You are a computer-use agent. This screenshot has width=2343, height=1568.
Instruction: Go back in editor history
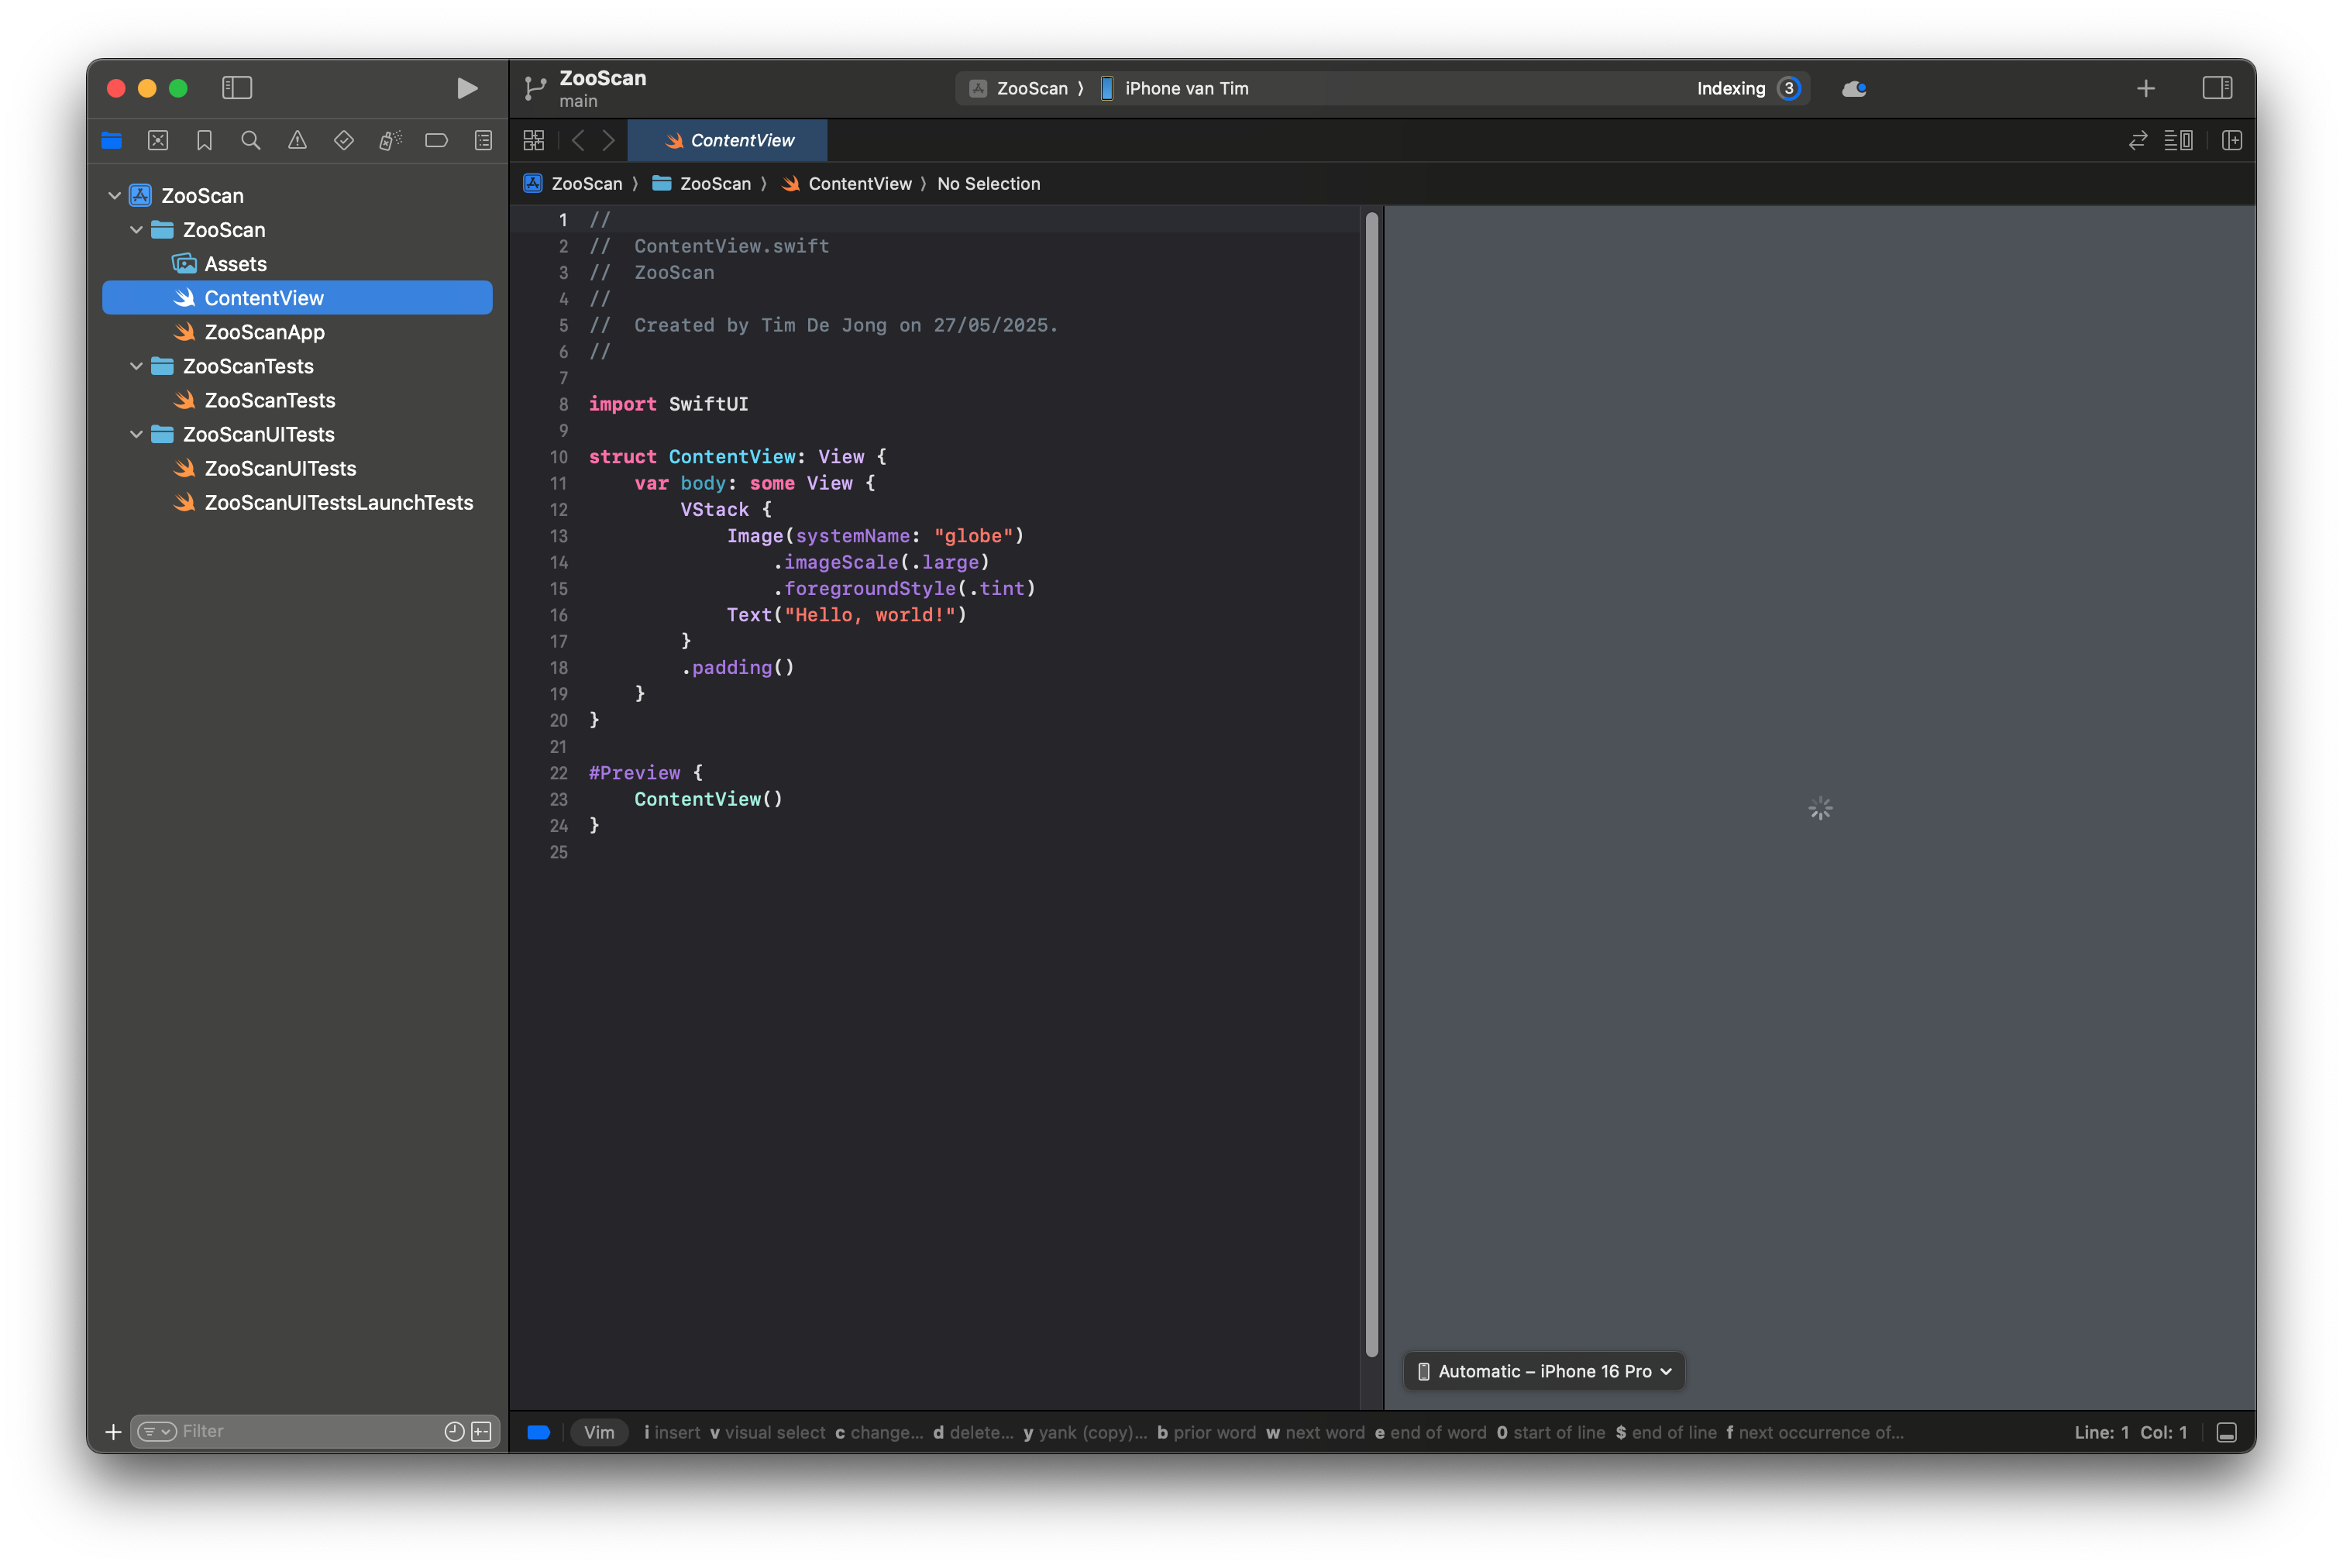pyautogui.click(x=578, y=141)
